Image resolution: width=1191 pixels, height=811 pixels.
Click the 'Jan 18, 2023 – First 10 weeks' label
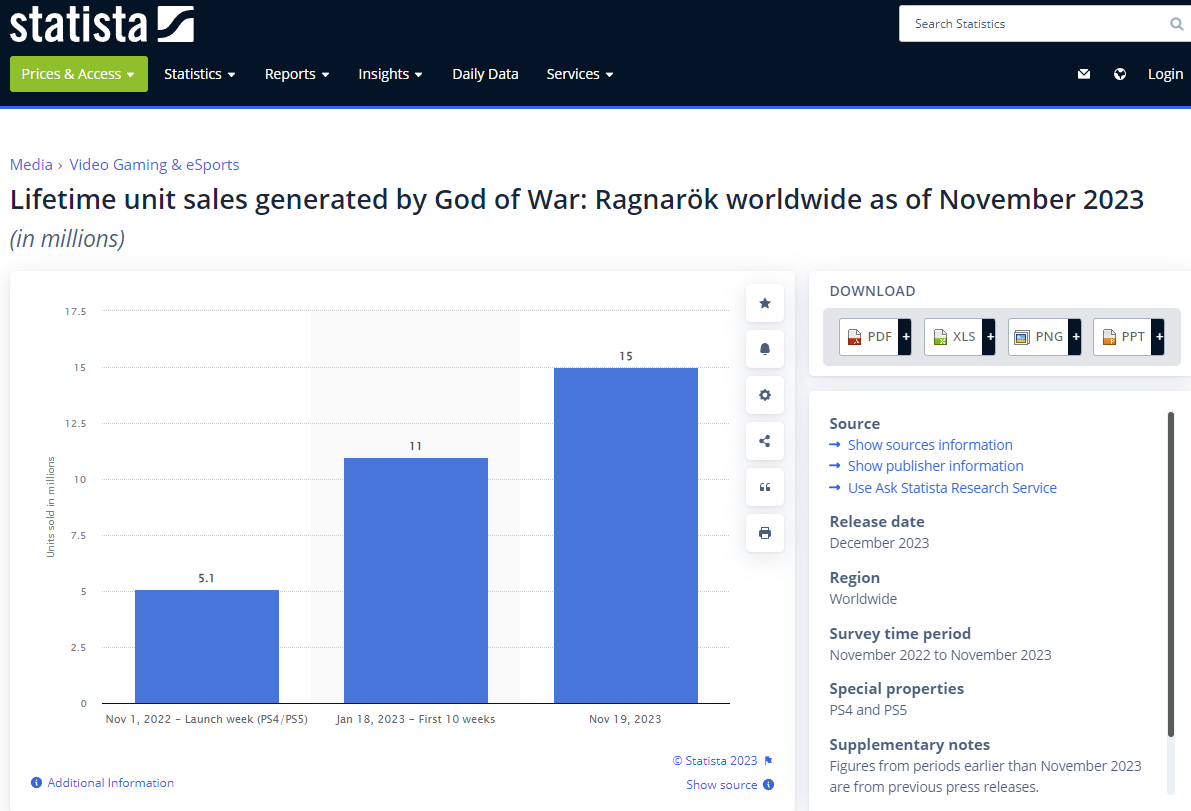click(x=415, y=719)
